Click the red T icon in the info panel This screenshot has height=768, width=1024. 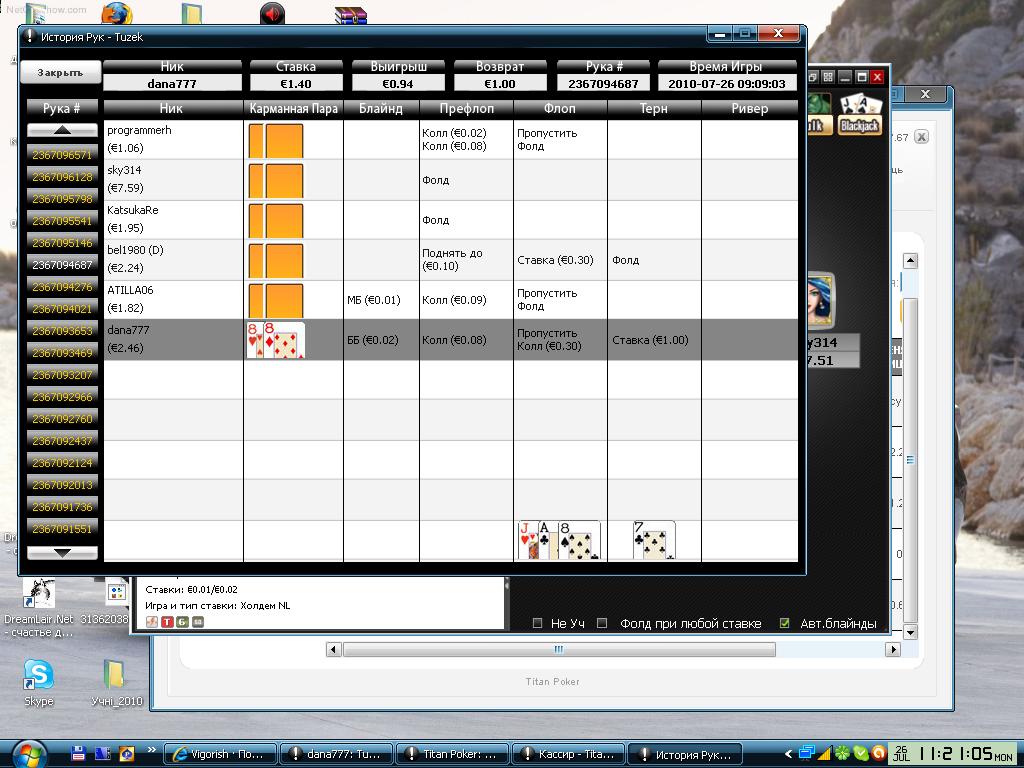(168, 622)
